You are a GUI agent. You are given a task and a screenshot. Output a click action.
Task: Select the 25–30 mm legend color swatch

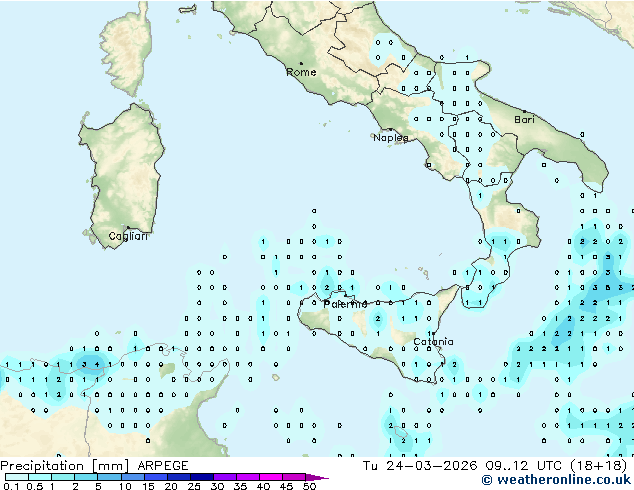pyautogui.click(x=201, y=477)
